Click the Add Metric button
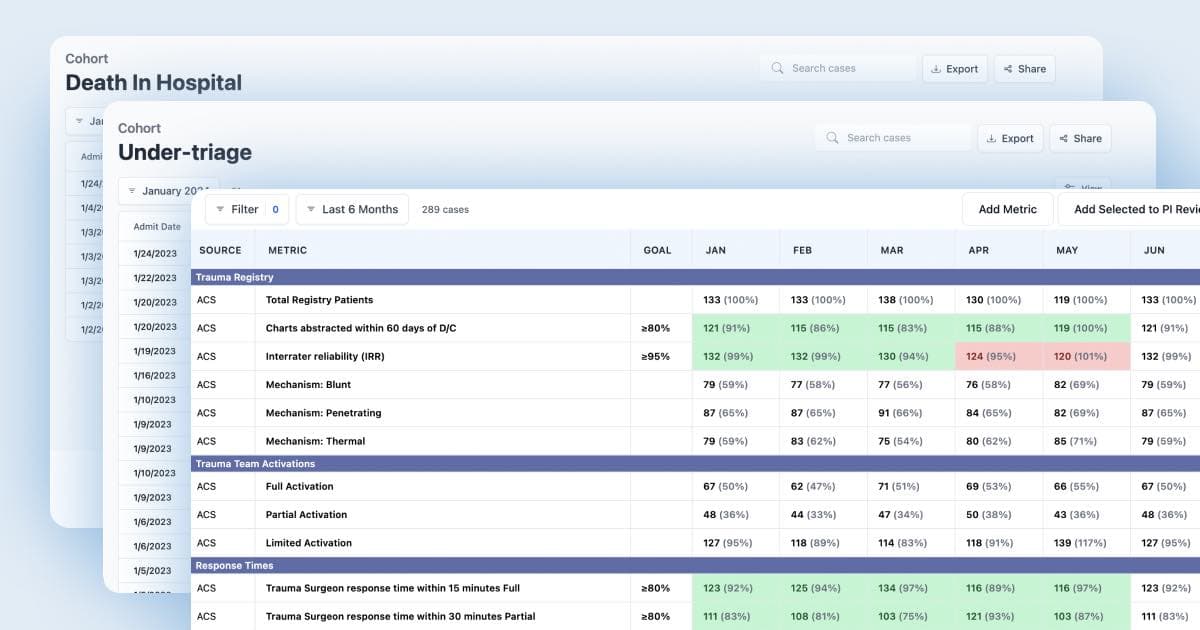The image size is (1200, 630). (1007, 209)
